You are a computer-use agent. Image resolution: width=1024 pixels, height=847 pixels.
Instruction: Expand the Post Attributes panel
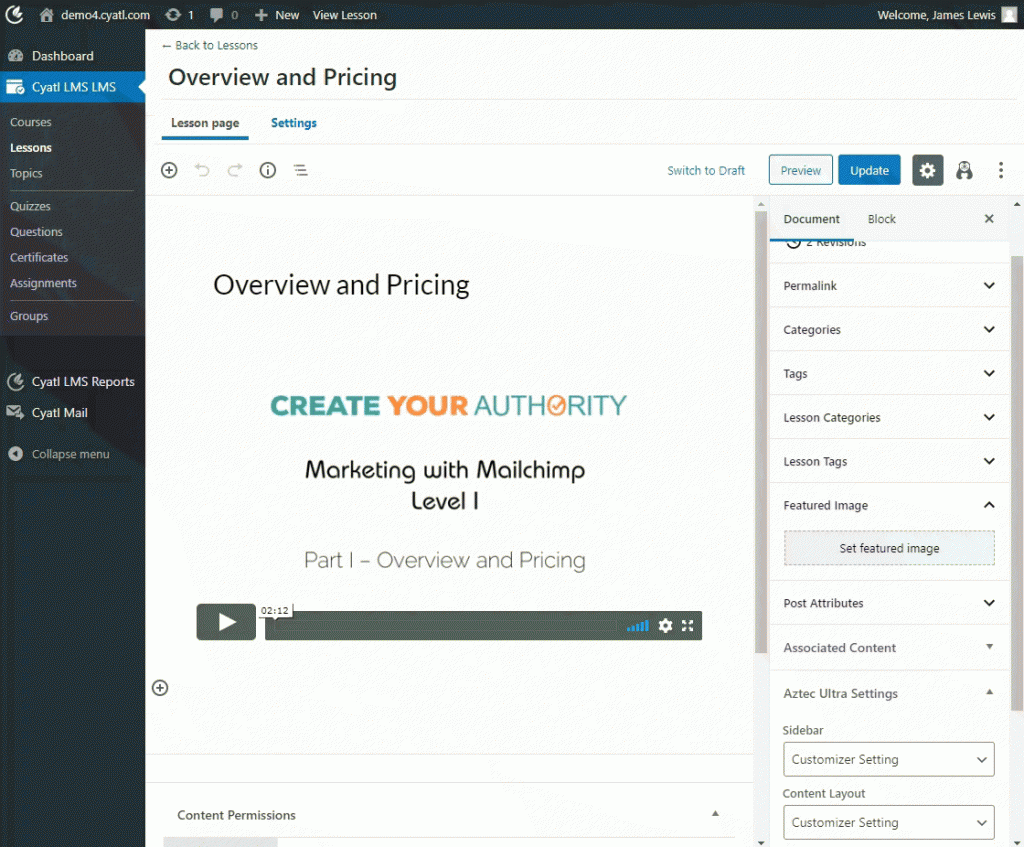coord(889,603)
